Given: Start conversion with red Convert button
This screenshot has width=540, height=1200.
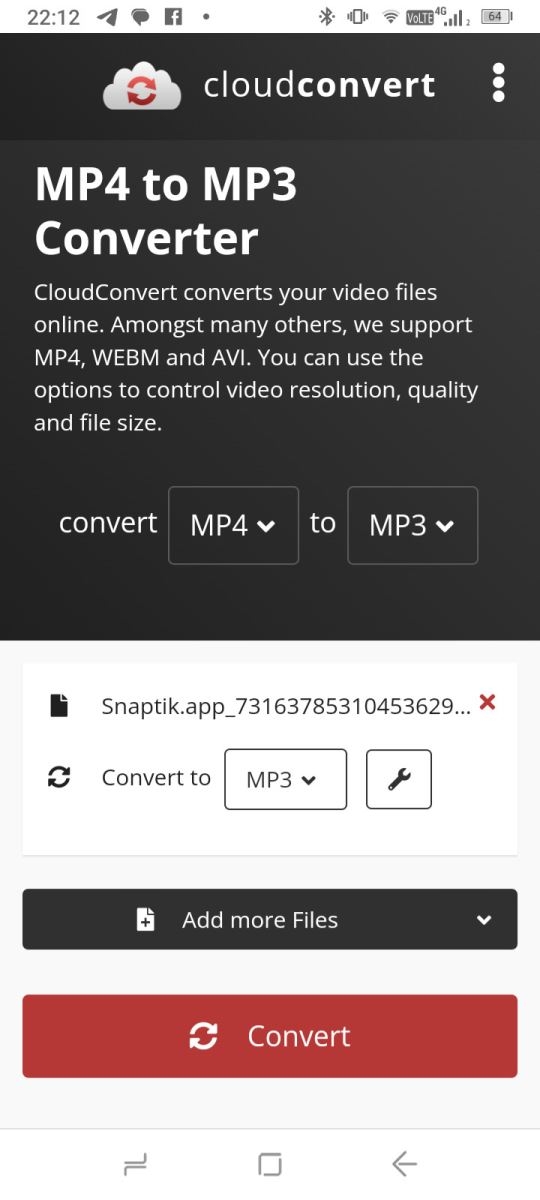Looking at the screenshot, I should point(270,1036).
